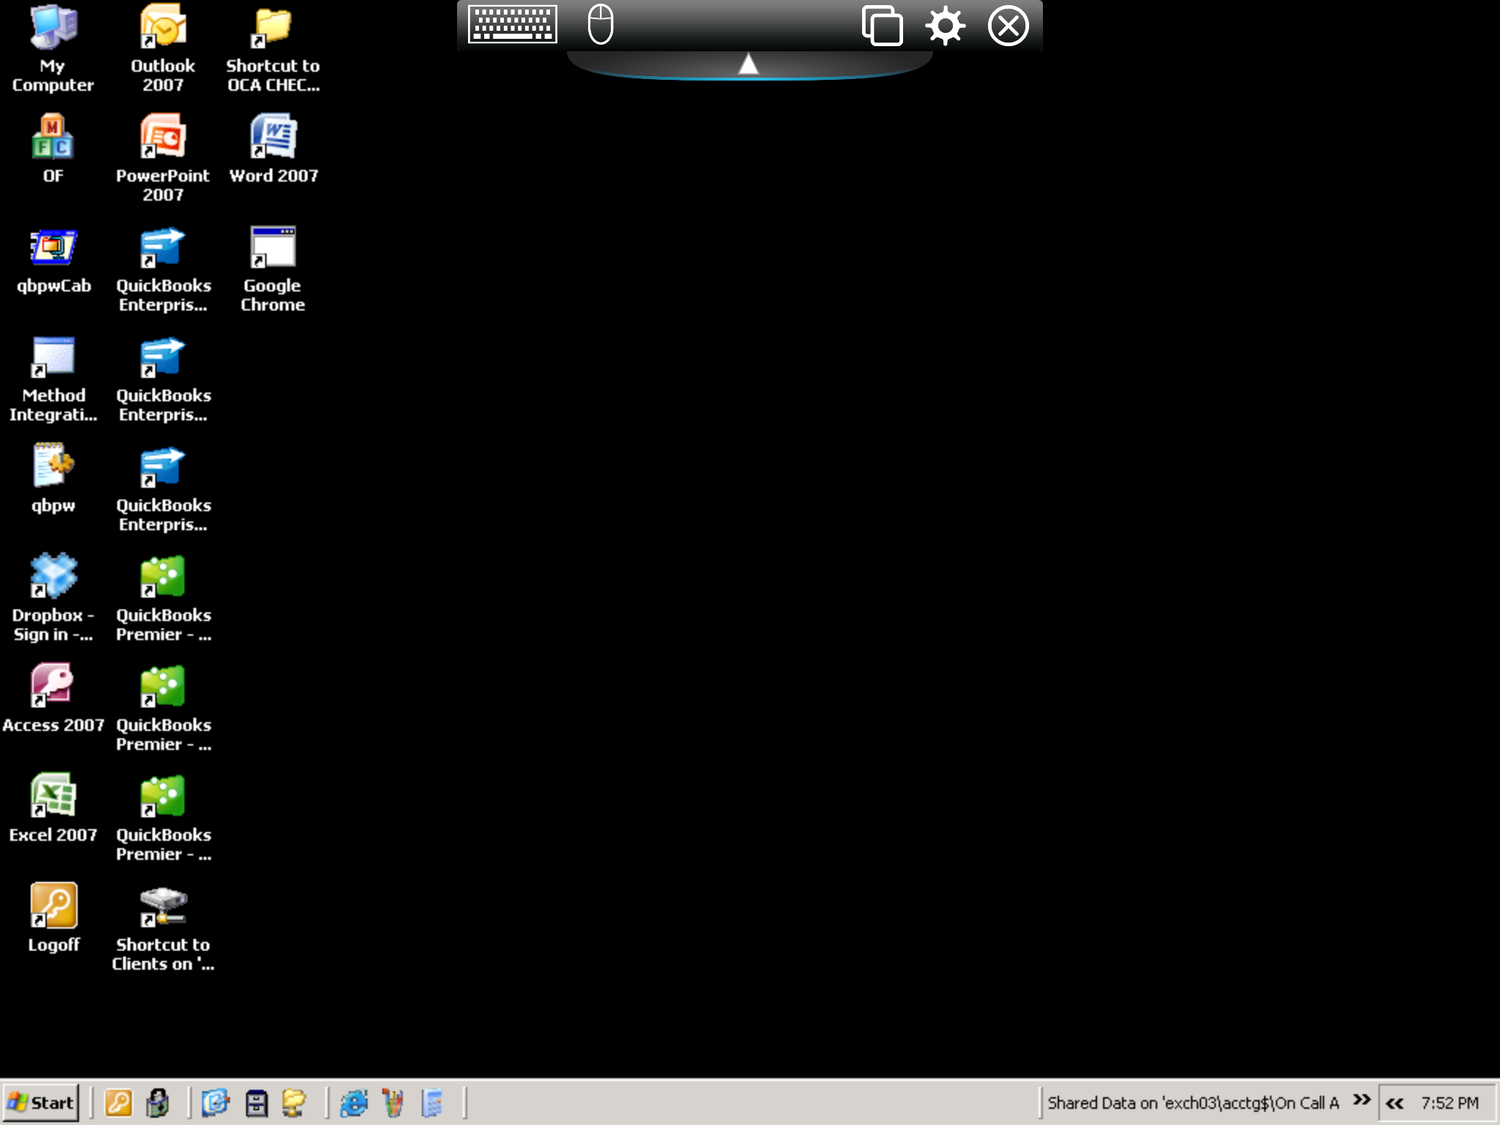Select the Google Chrome shortcut
The width and height of the screenshot is (1500, 1125).
click(273, 269)
